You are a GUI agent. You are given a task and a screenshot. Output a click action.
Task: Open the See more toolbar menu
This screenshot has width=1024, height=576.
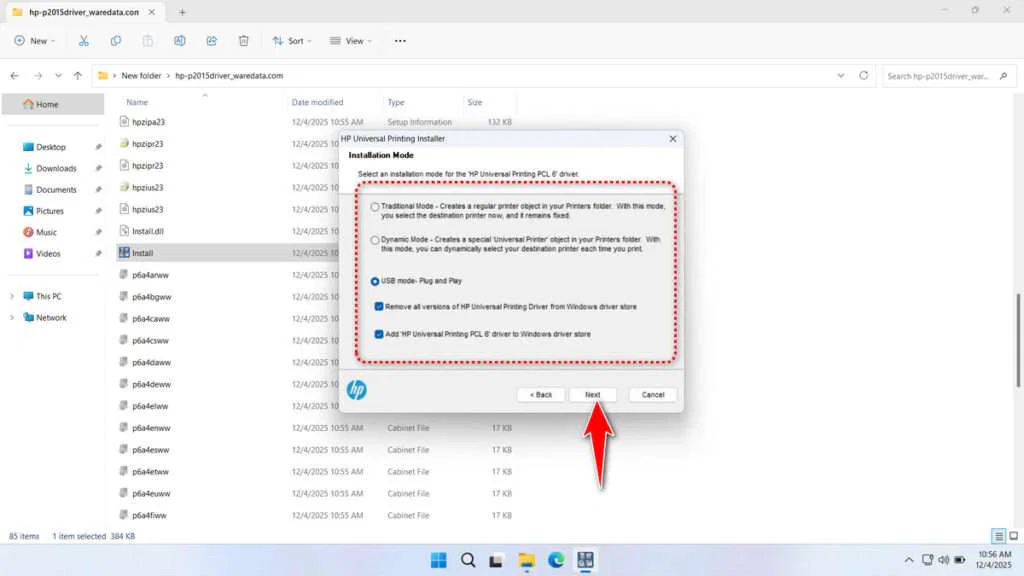[399, 40]
